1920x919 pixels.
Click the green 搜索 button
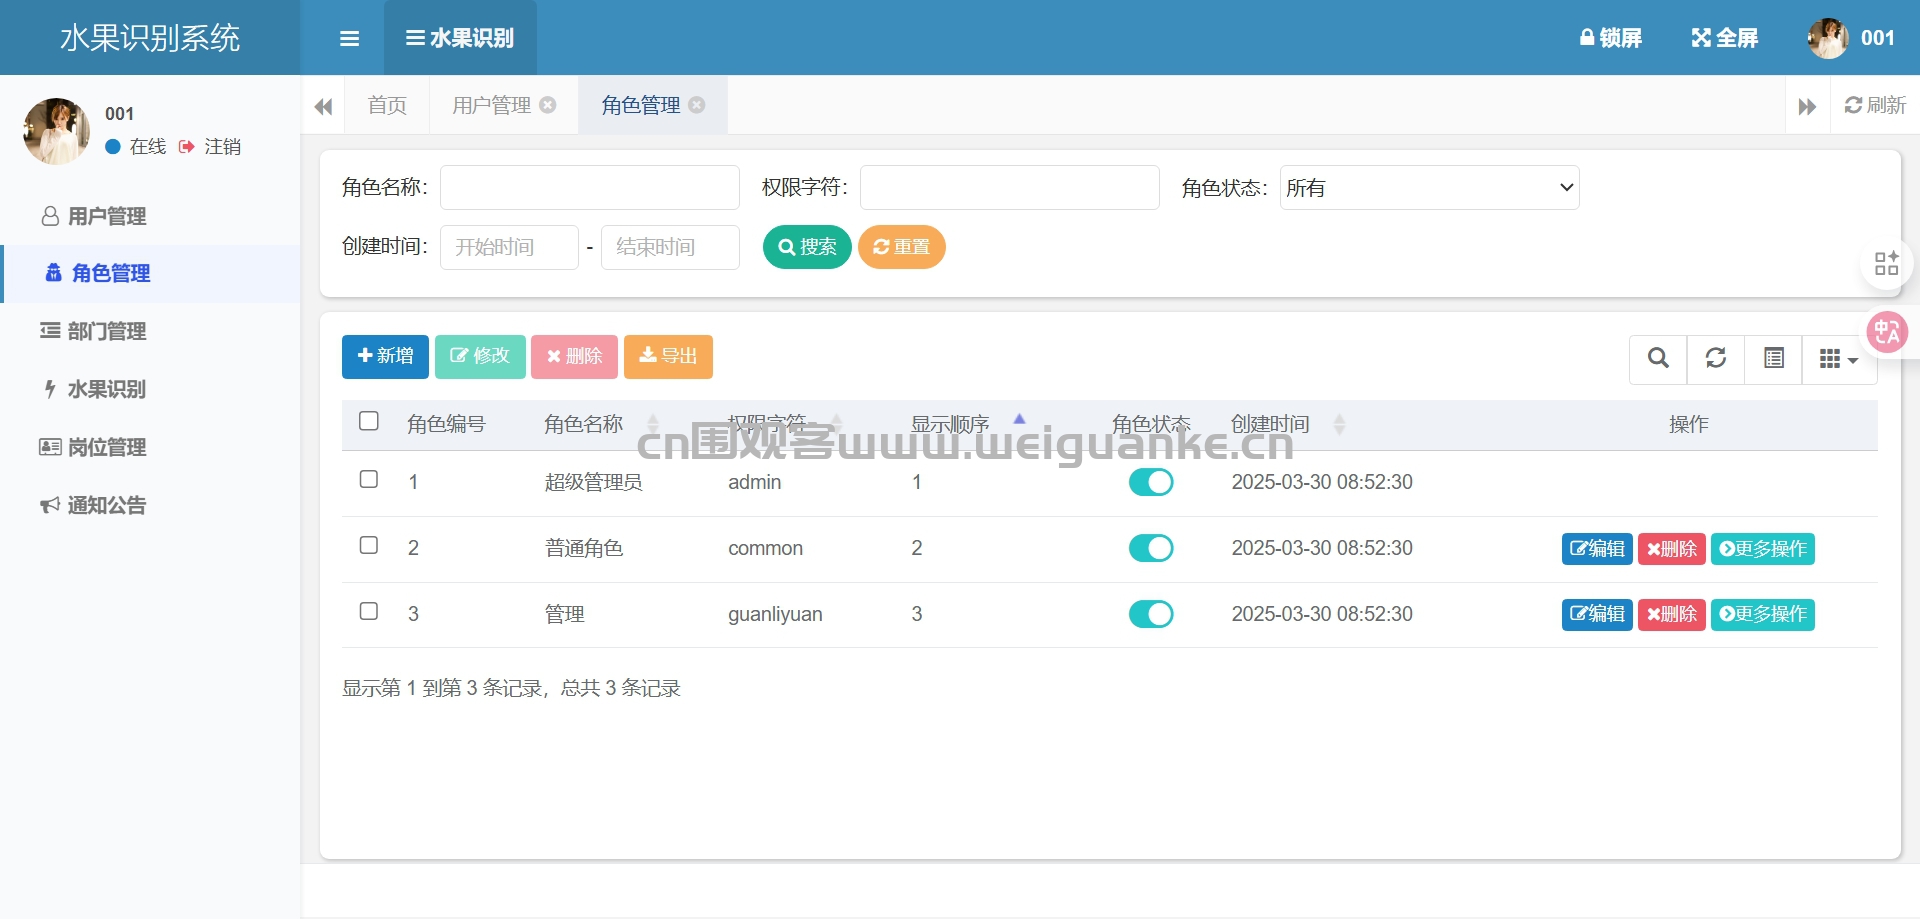pyautogui.click(x=807, y=247)
